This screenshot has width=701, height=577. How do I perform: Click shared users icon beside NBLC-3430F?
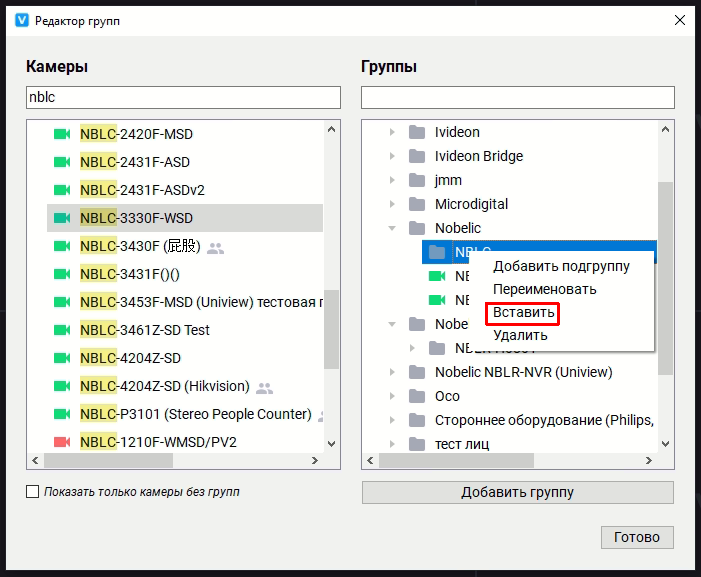click(x=215, y=248)
